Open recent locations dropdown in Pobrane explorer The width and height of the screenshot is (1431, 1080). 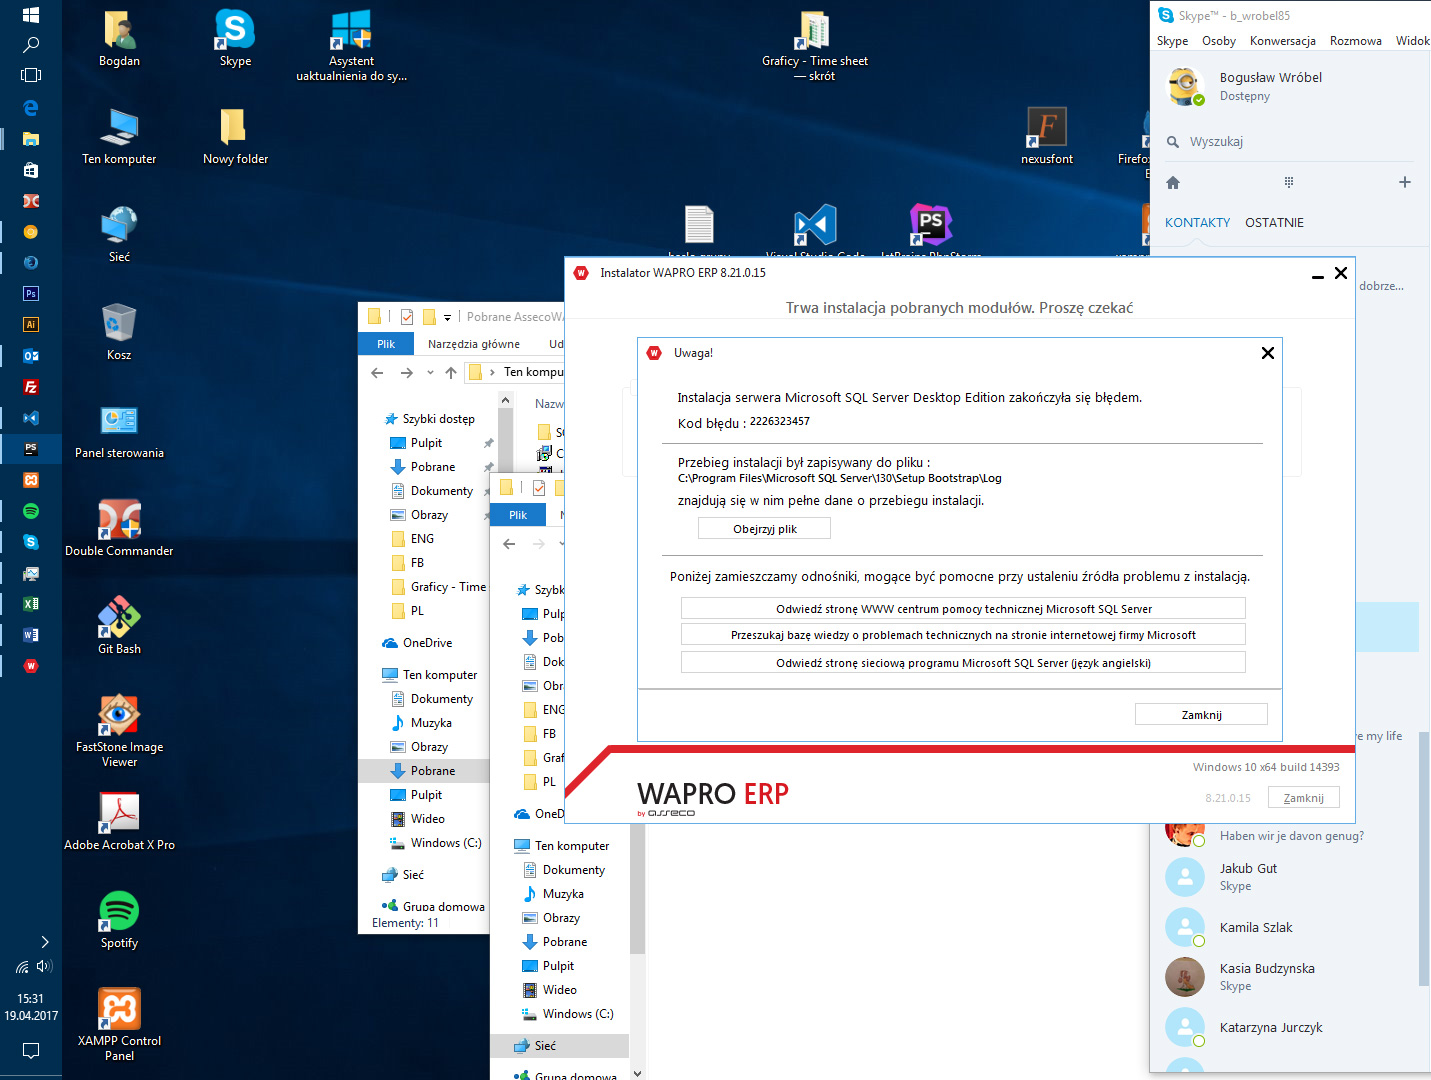(430, 372)
